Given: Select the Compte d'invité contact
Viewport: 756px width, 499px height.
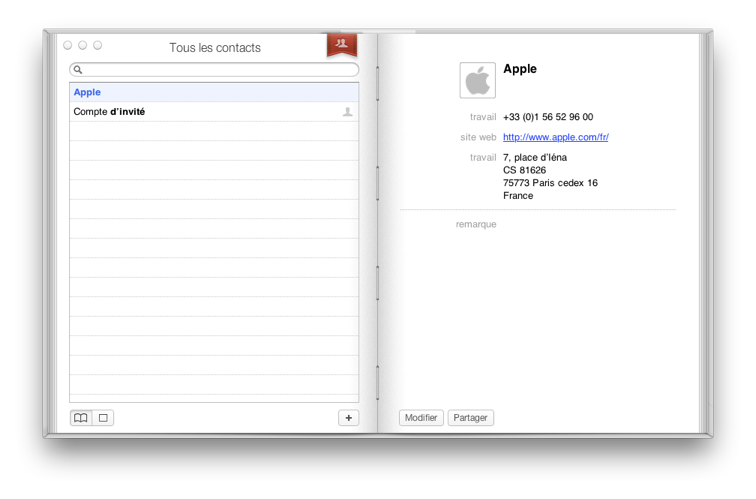Looking at the screenshot, I should pos(214,112).
